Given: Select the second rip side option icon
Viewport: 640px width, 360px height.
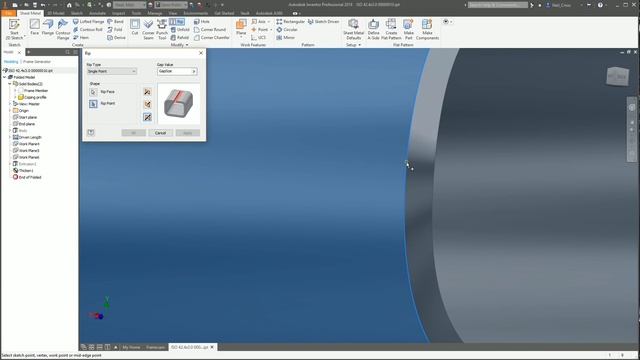Looking at the screenshot, I should coord(147,104).
